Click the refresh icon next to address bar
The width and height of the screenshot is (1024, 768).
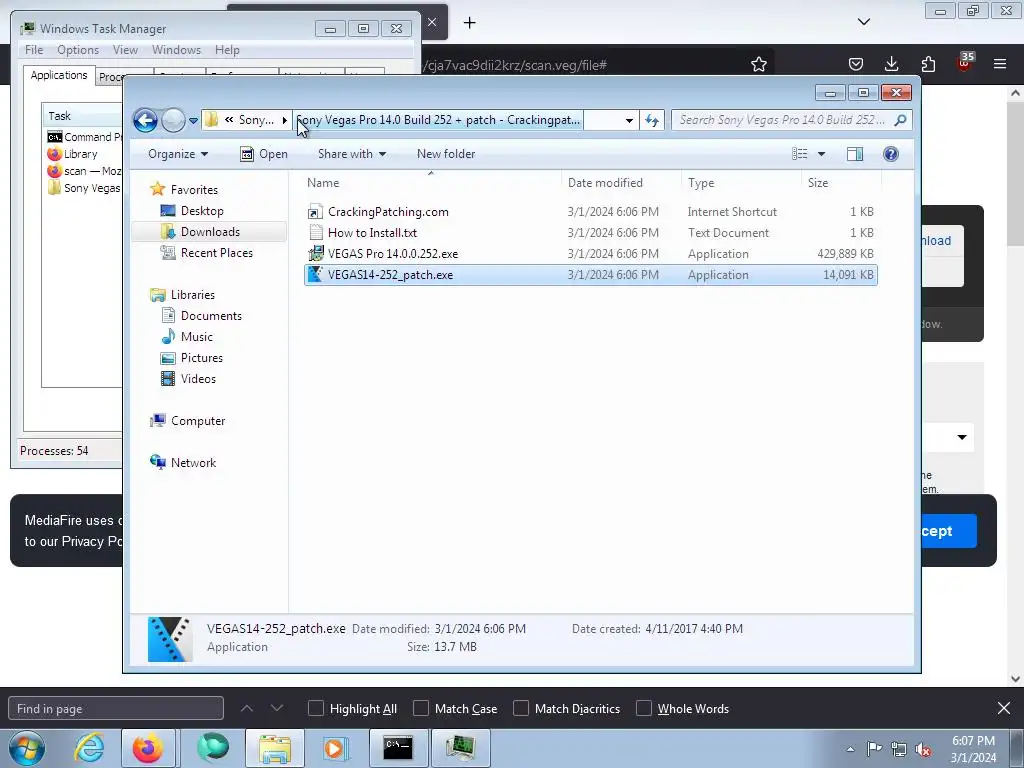[652, 120]
